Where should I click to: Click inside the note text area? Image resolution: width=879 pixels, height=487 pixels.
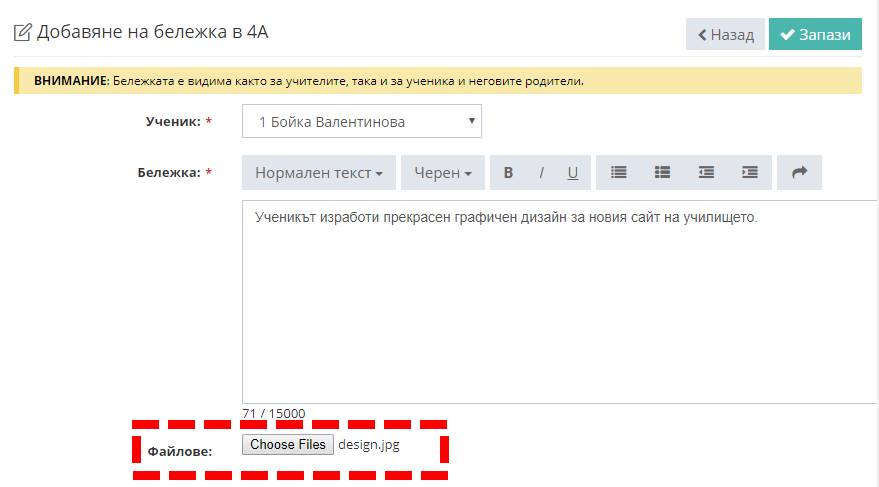[560, 300]
